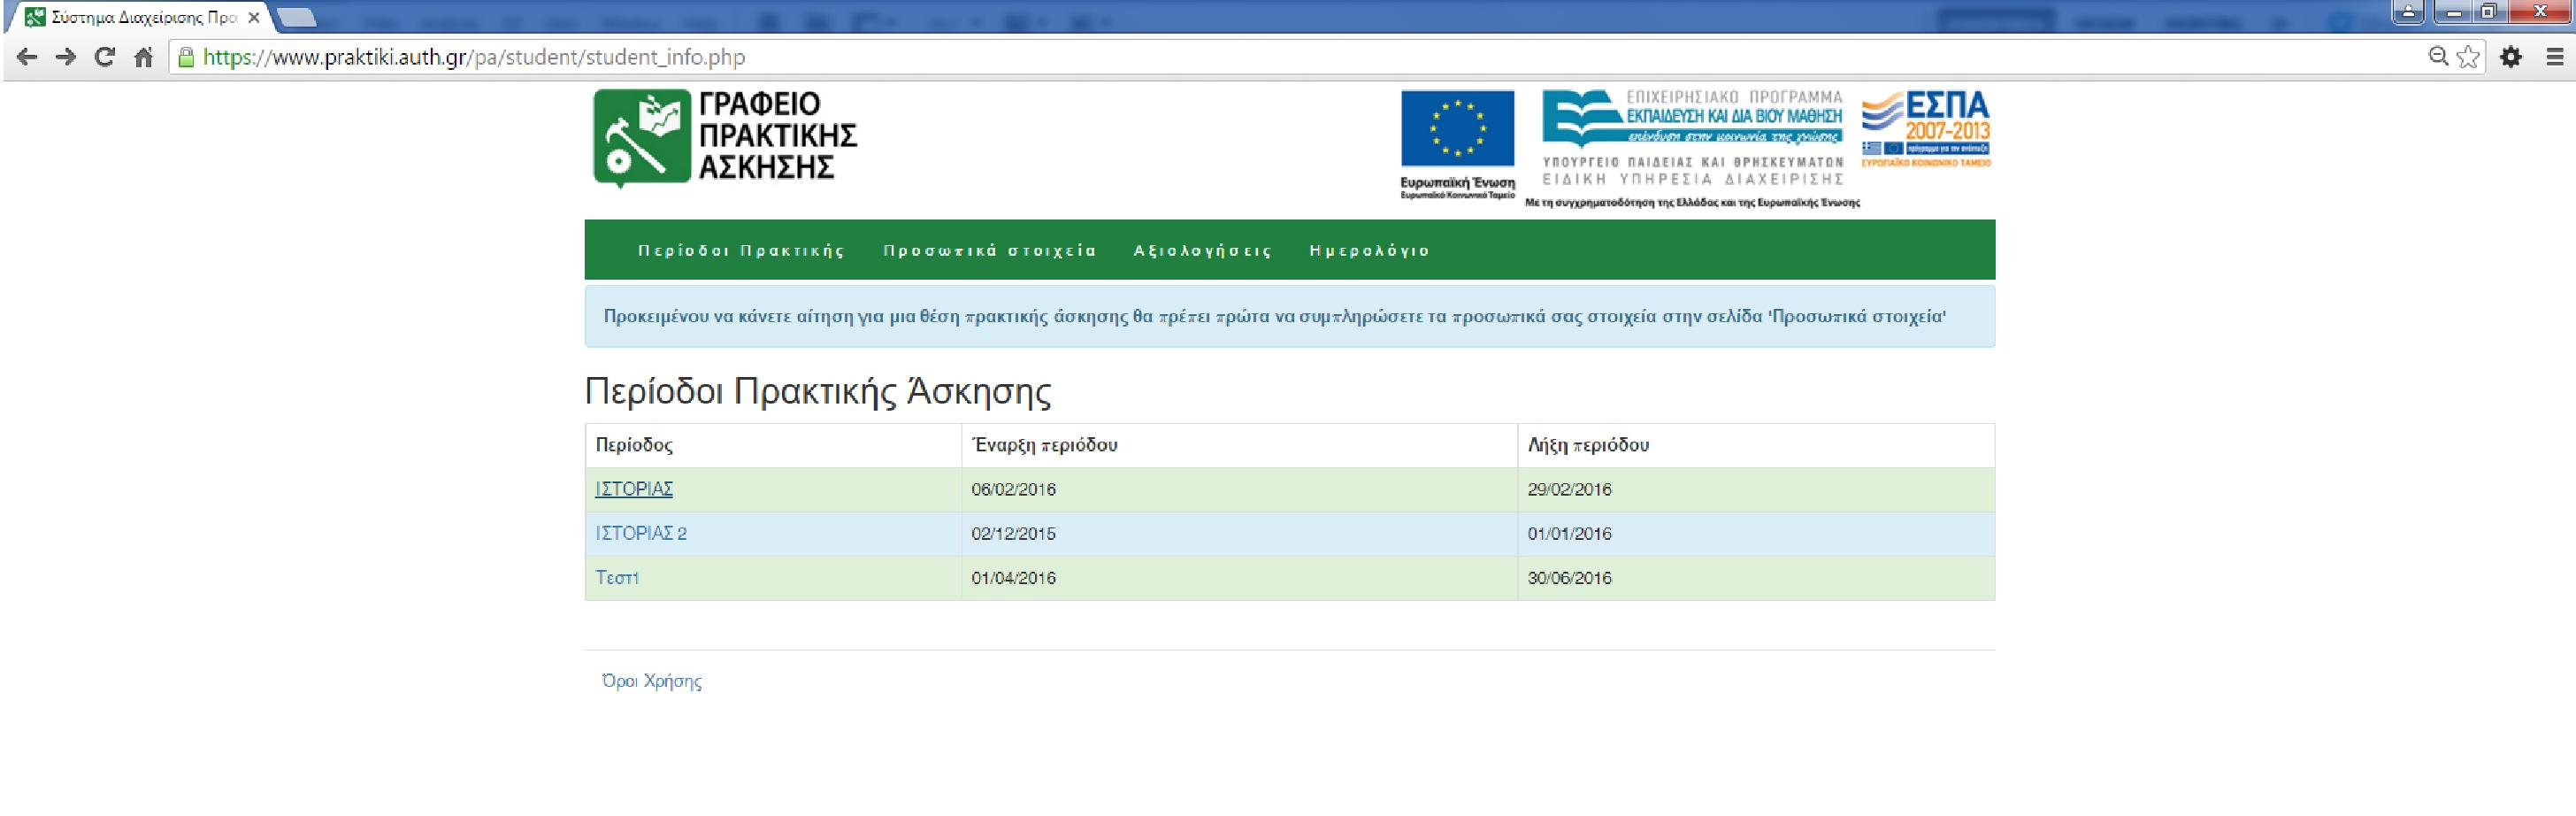Click the Γραφείο Πρακτικής Άσκησης logo

[x=725, y=137]
